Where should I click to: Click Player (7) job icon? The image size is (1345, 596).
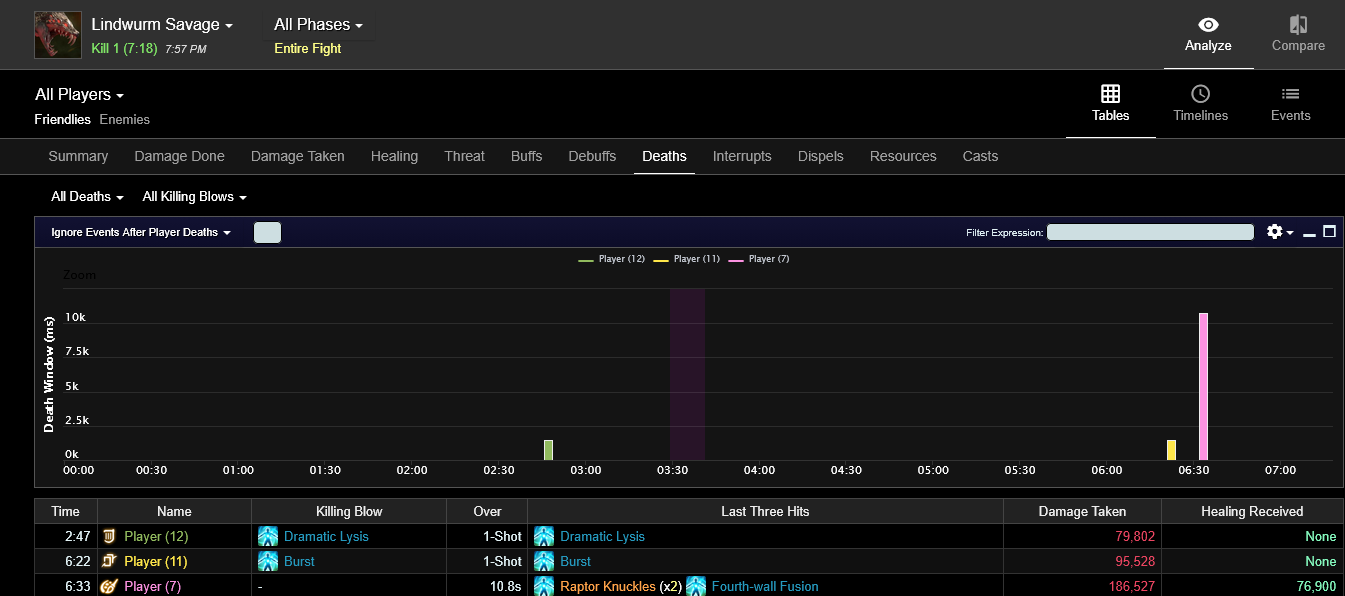pyautogui.click(x=110, y=586)
